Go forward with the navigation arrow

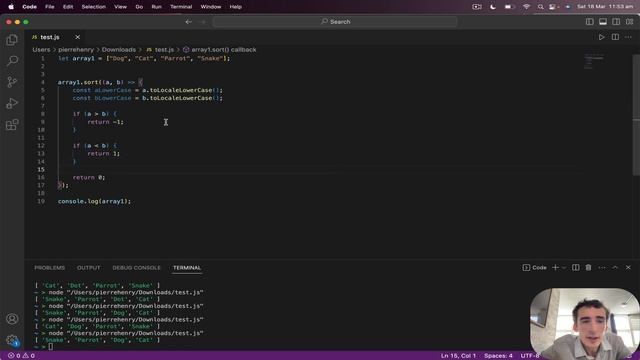tap(203, 22)
